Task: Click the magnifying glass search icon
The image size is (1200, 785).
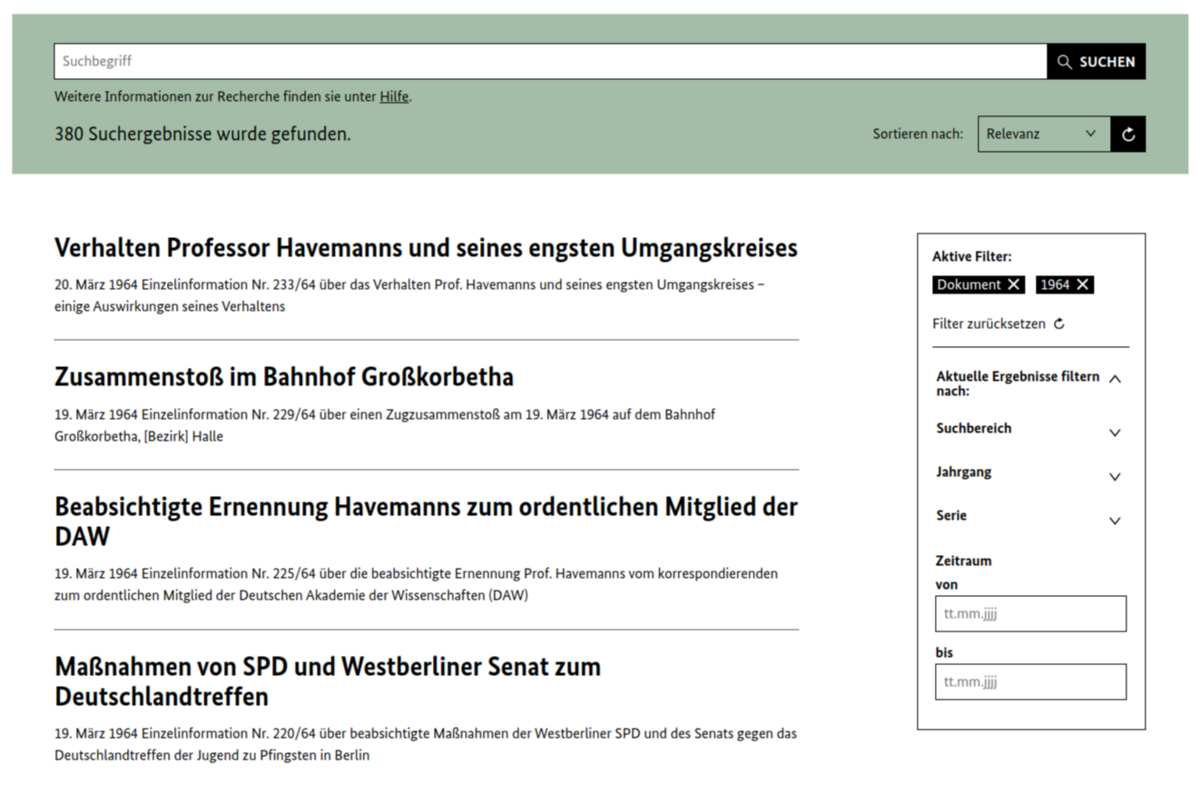Action: click(1064, 61)
